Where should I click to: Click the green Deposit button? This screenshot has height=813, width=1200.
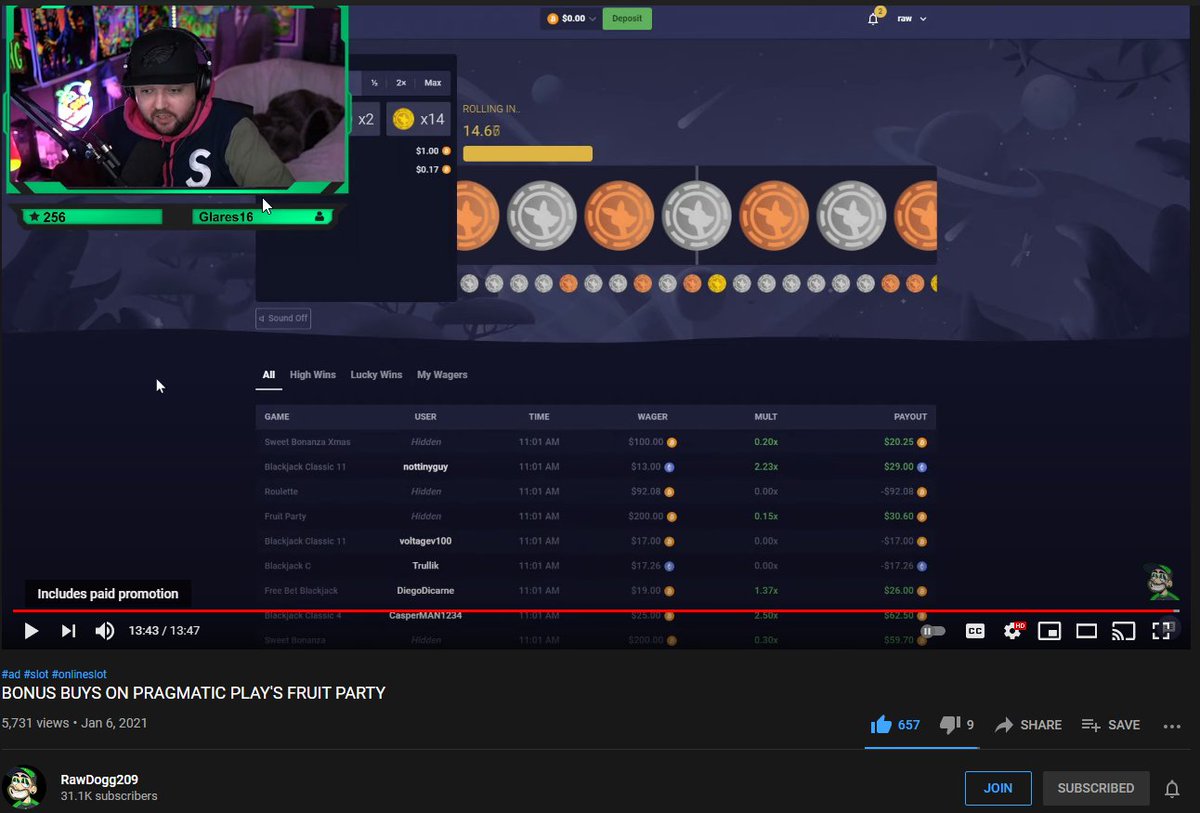coord(627,18)
